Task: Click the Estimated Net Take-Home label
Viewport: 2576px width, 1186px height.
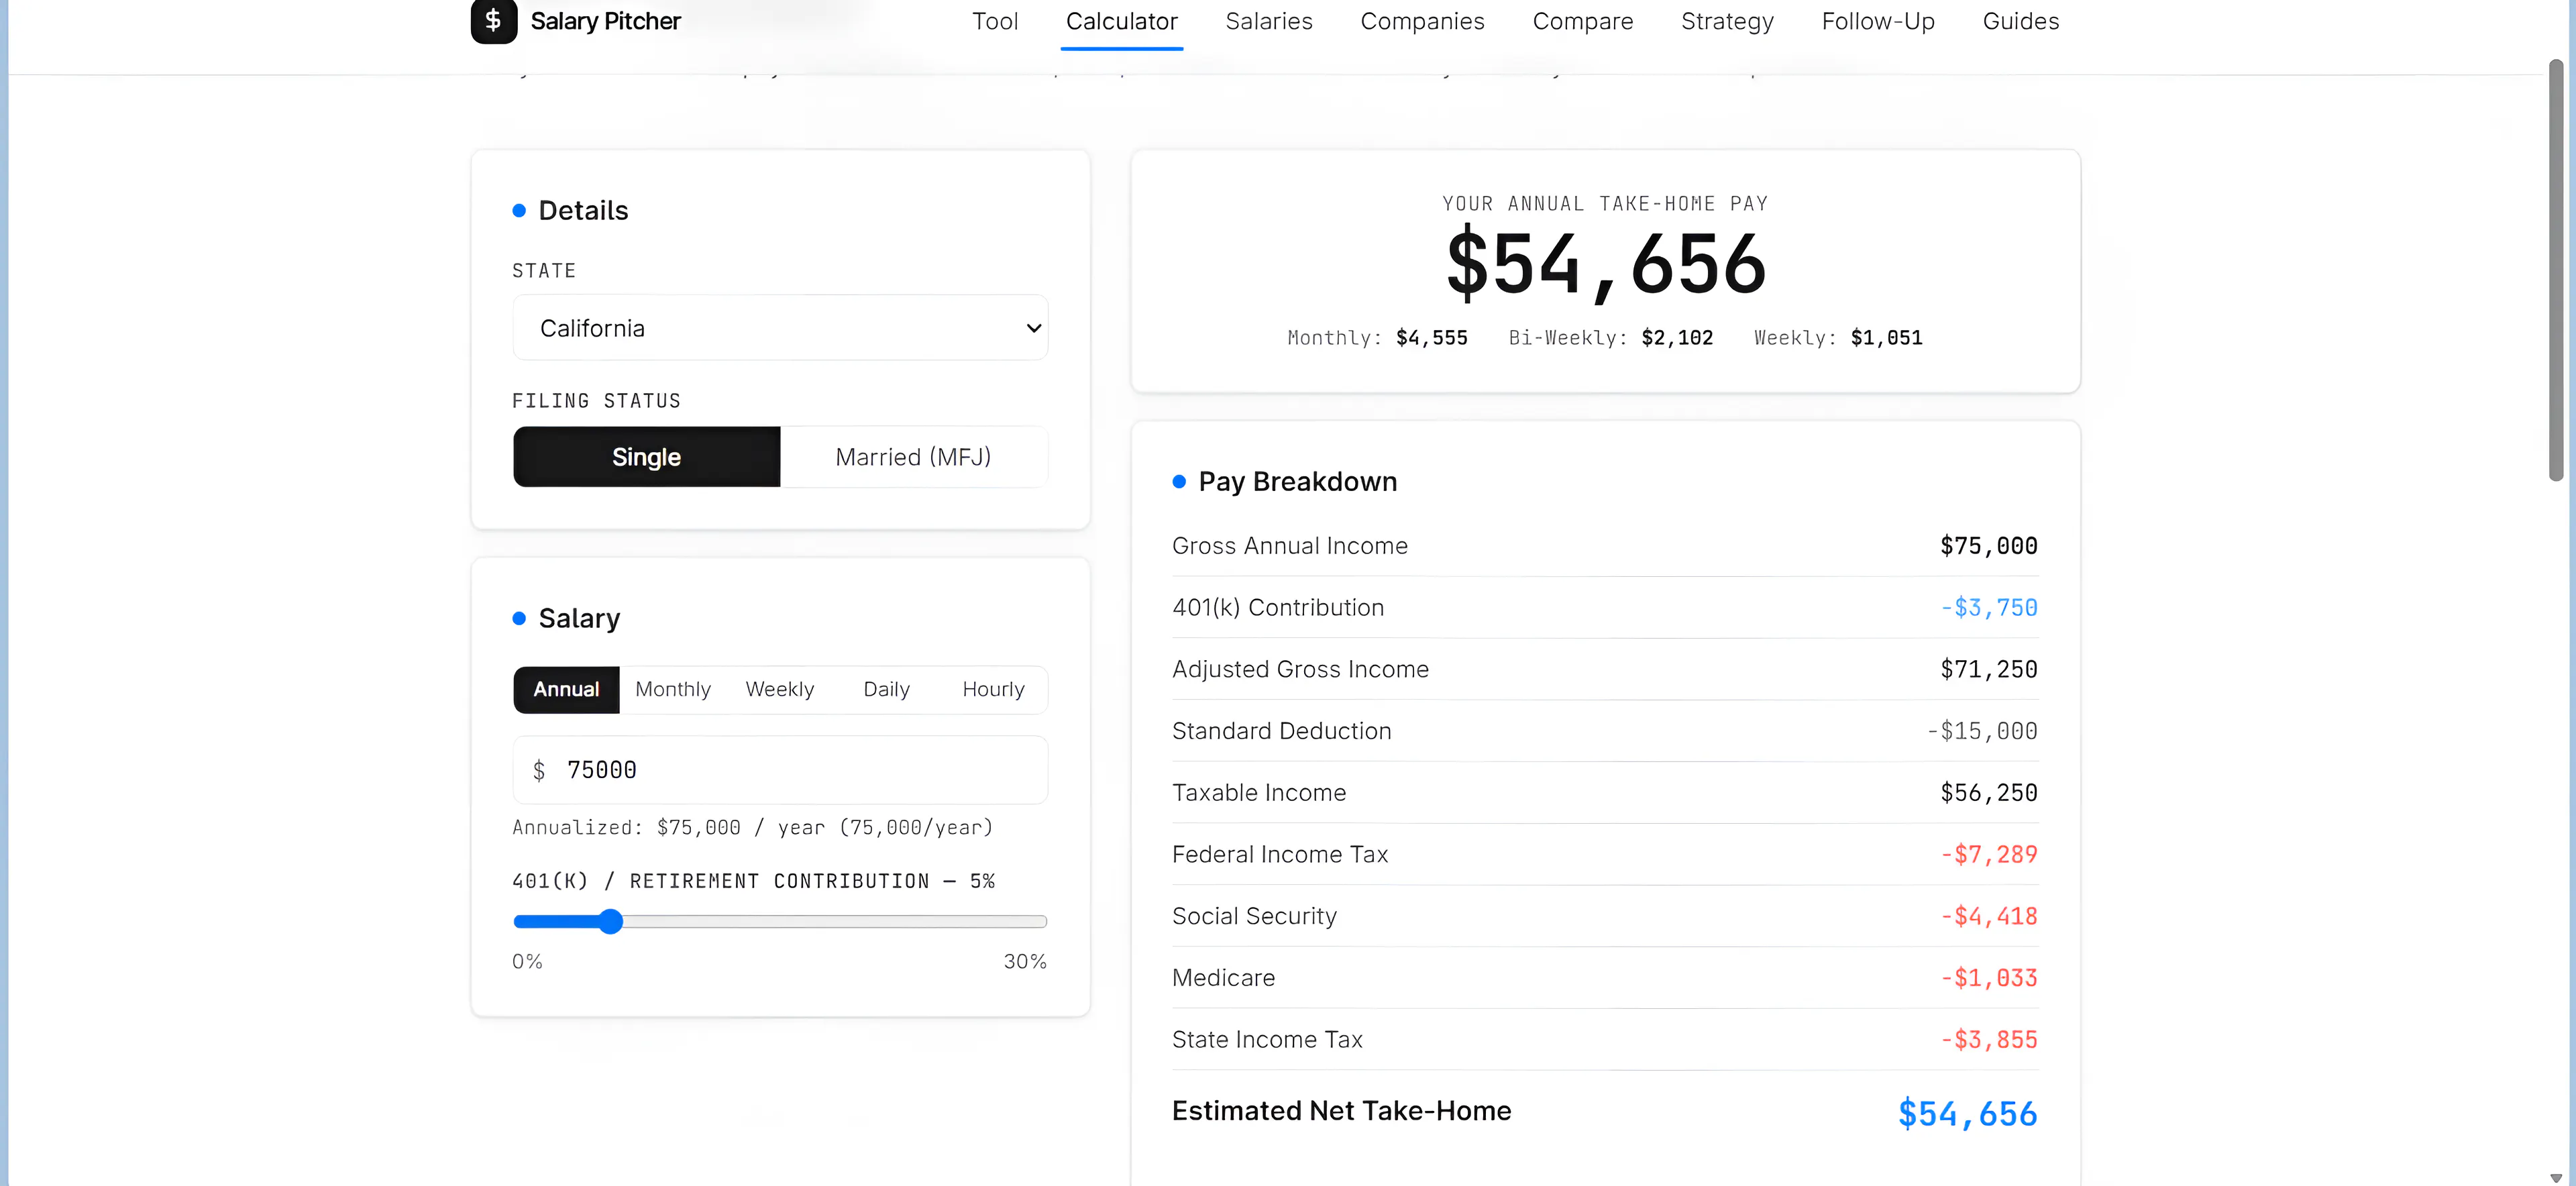Action: tap(1341, 1111)
